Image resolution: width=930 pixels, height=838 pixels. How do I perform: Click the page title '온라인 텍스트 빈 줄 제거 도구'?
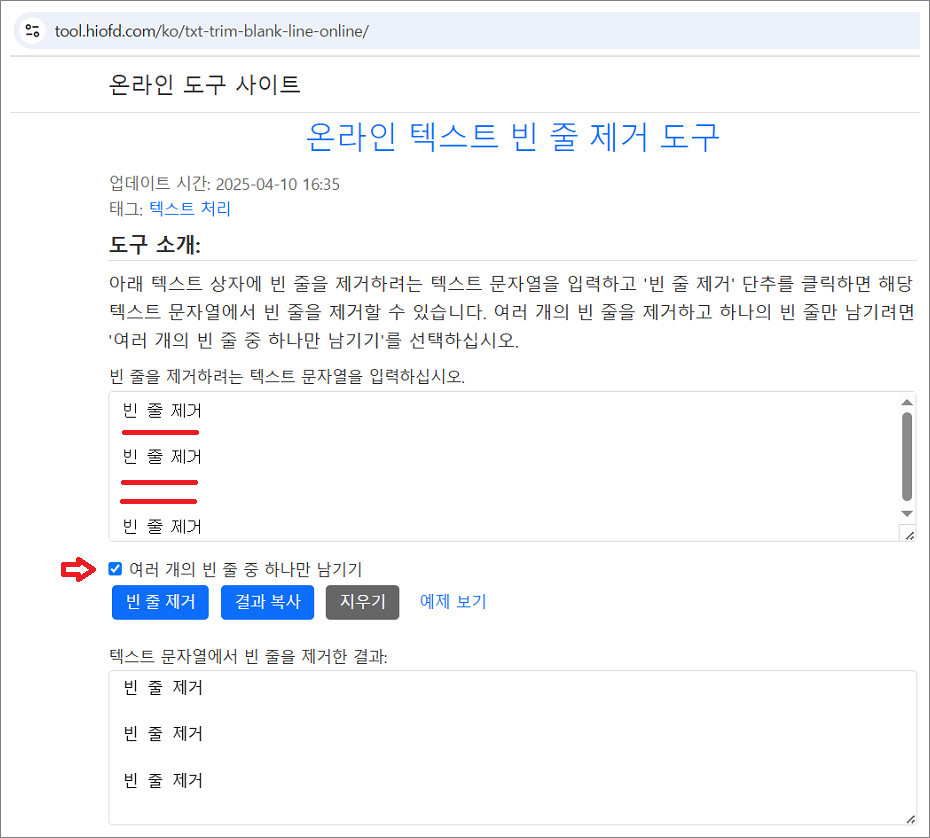point(514,140)
